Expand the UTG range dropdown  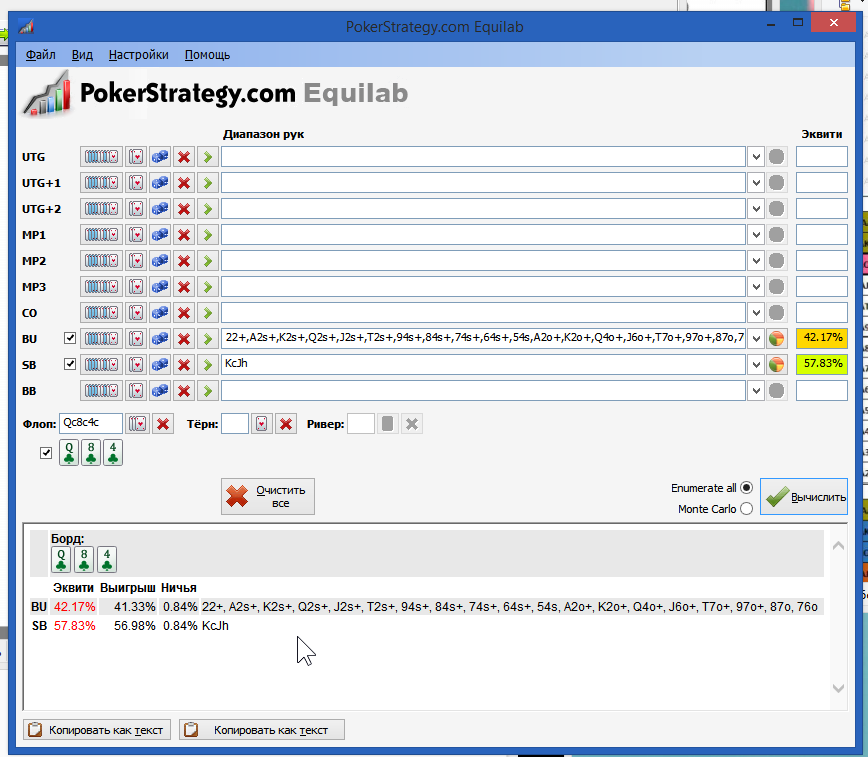[756, 157]
